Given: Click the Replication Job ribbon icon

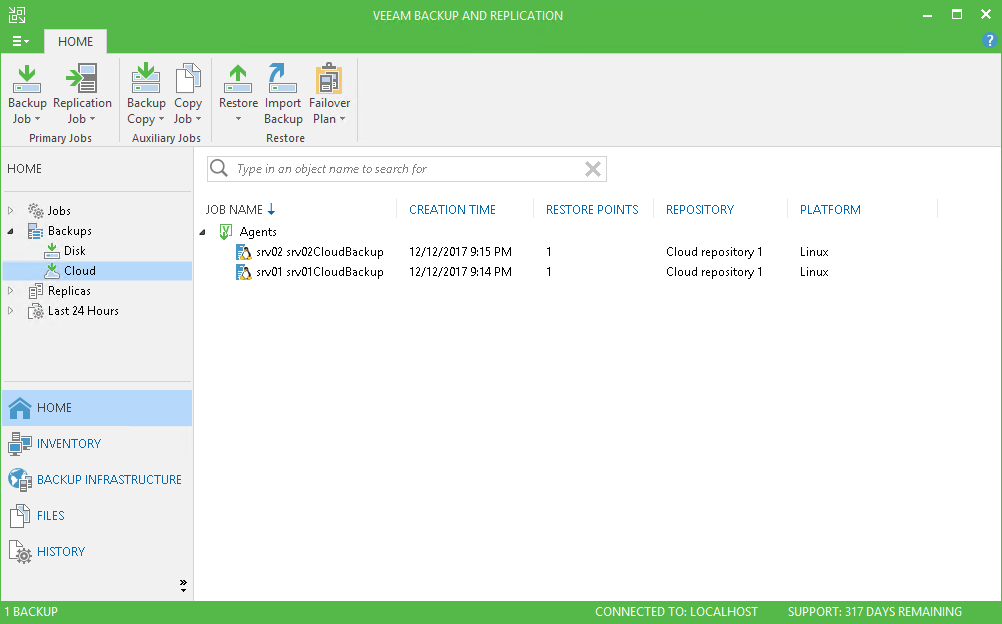Looking at the screenshot, I should click(x=82, y=78).
